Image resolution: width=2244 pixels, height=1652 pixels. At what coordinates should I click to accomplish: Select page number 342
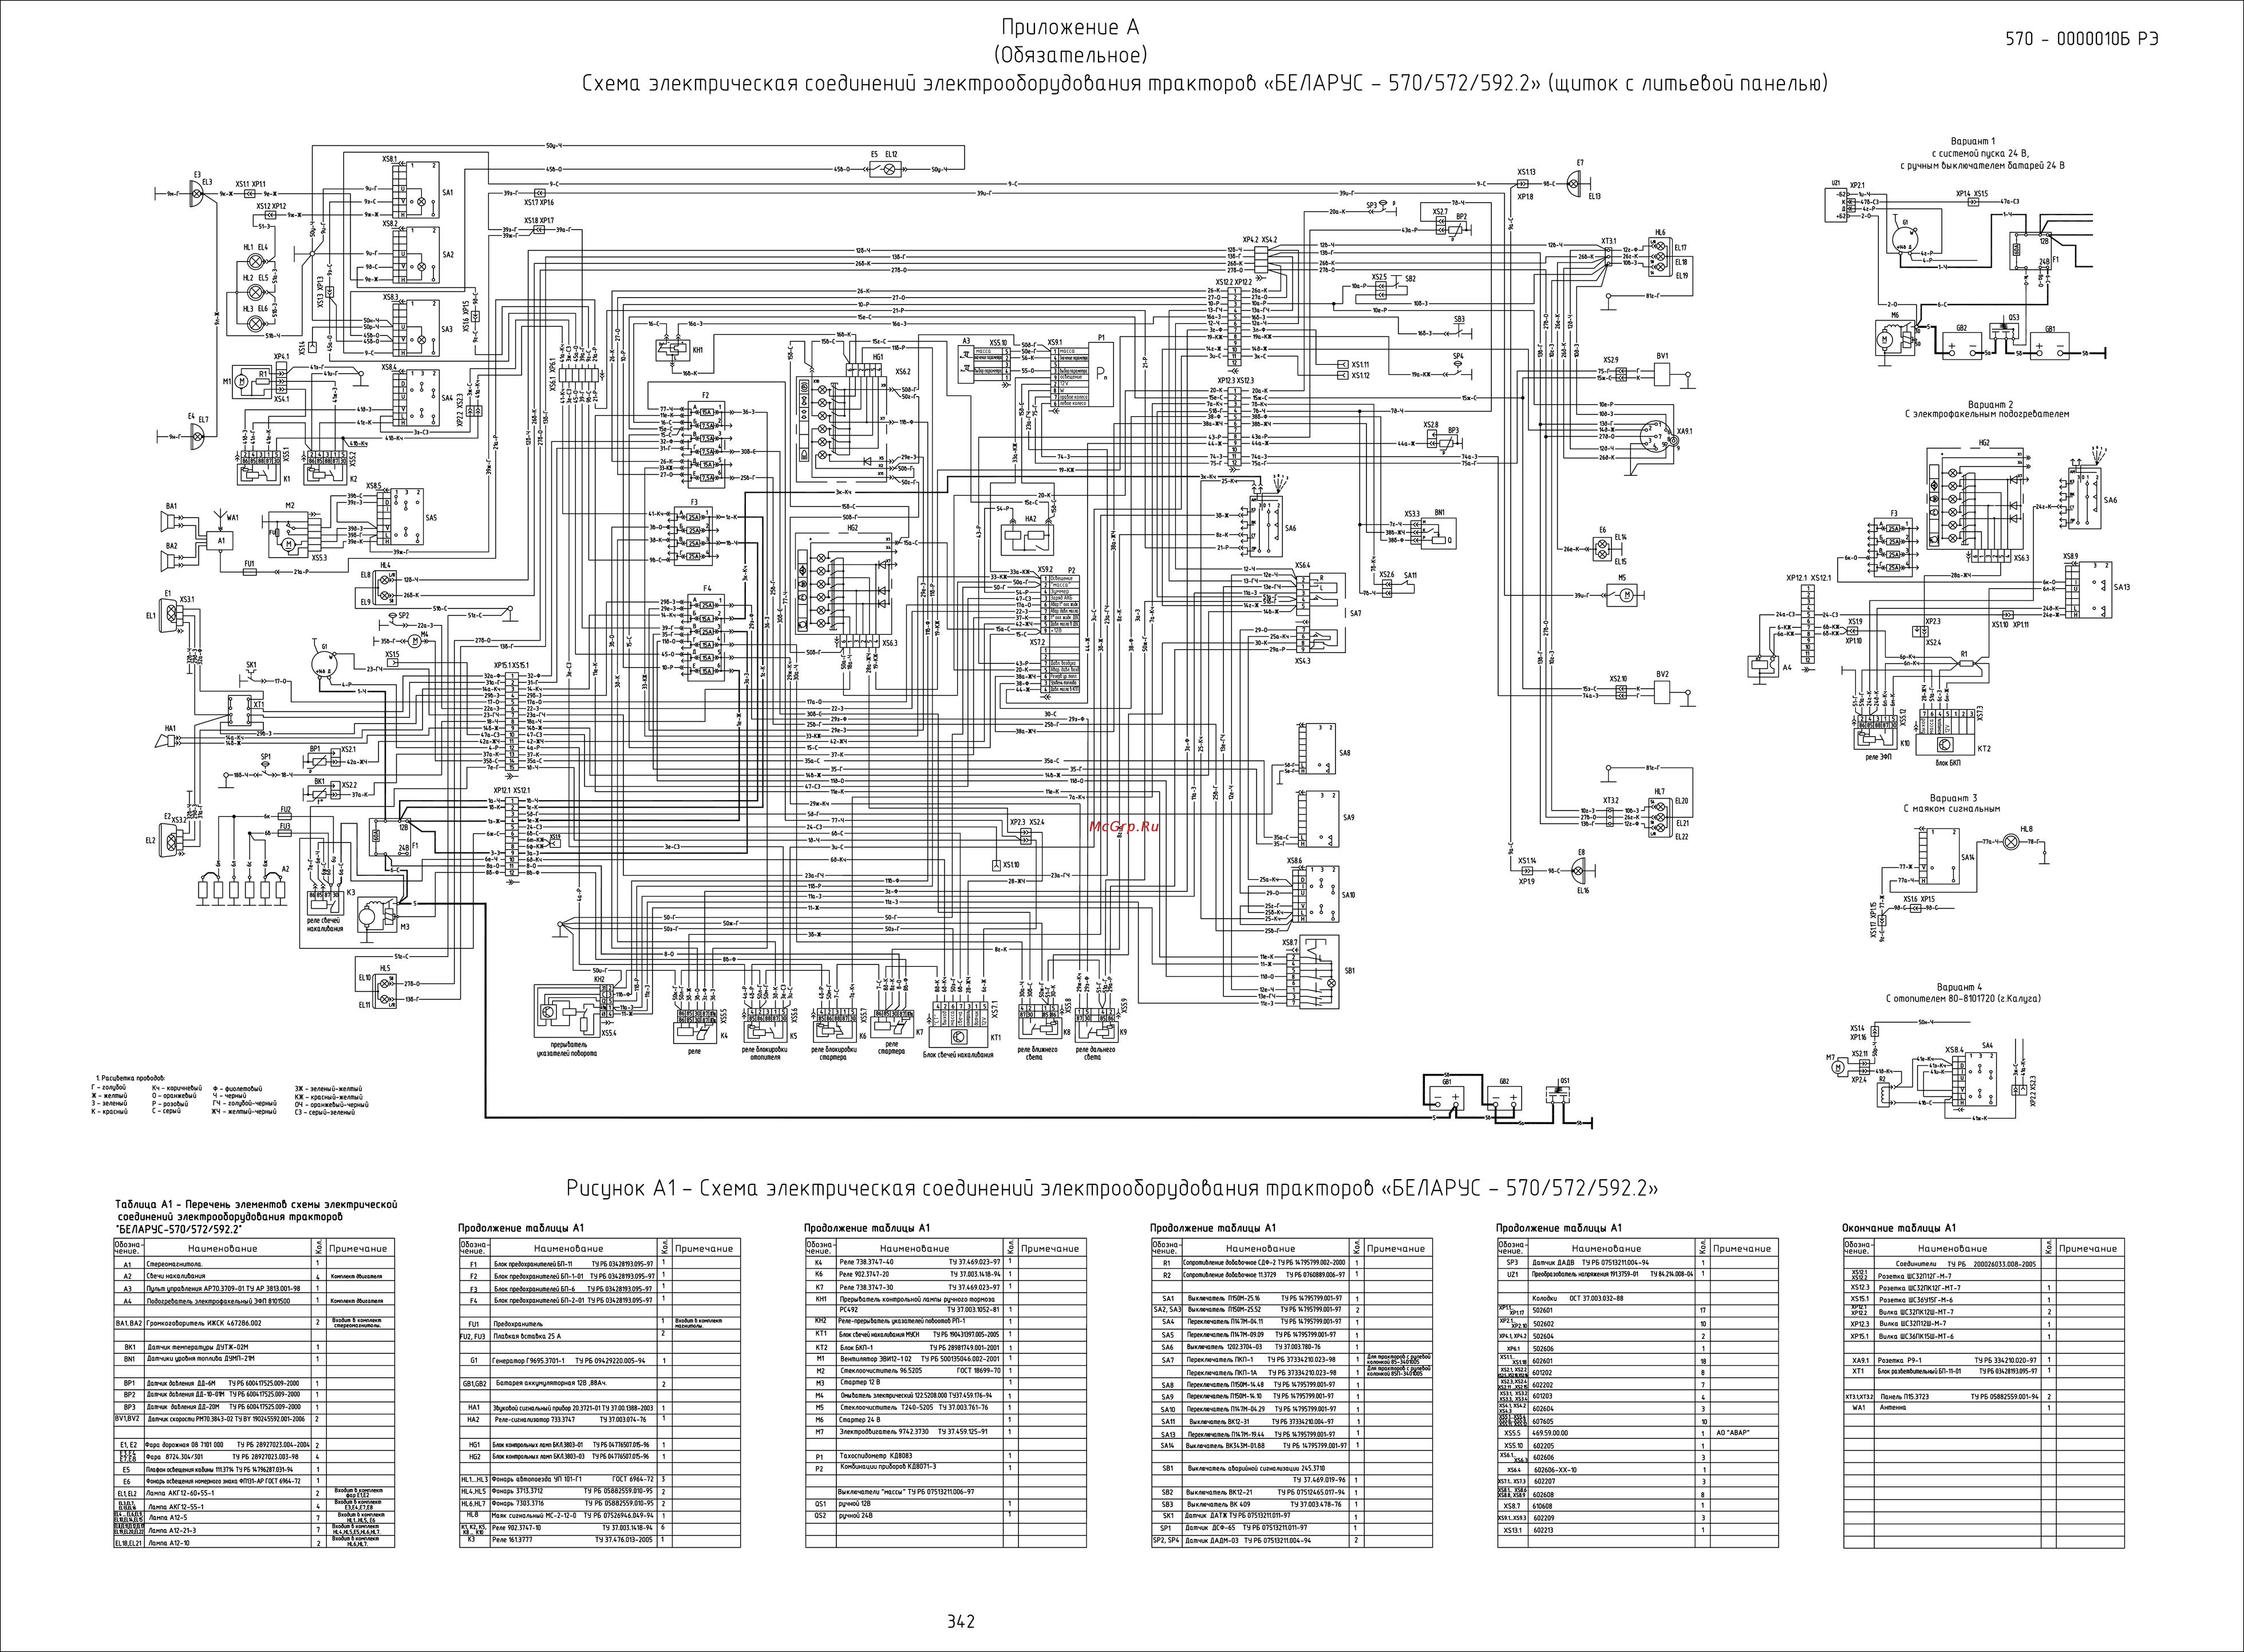point(961,1622)
